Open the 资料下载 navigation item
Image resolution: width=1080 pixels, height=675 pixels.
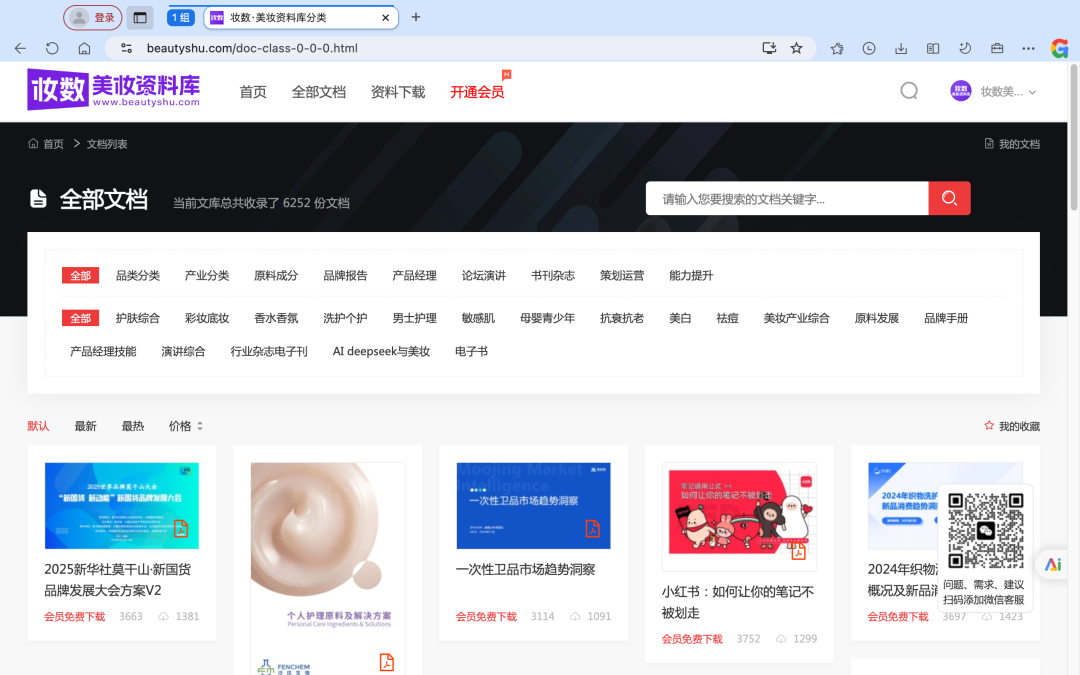[x=398, y=92]
